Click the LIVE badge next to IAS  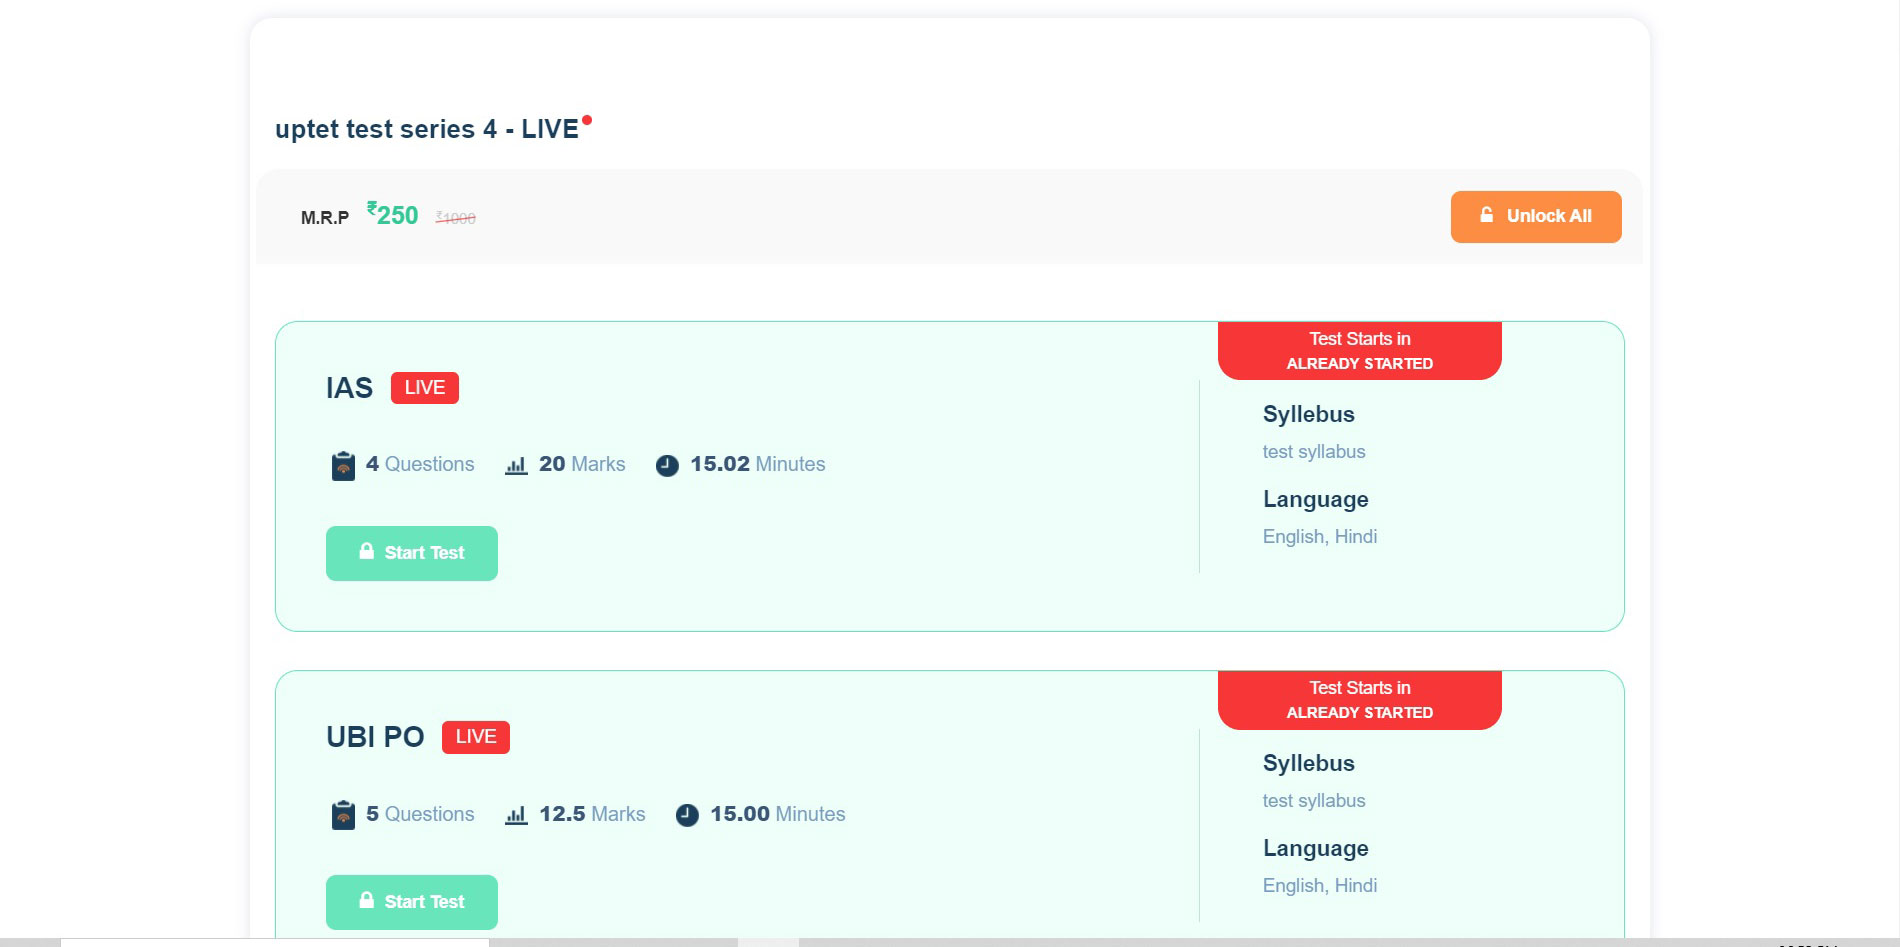425,388
